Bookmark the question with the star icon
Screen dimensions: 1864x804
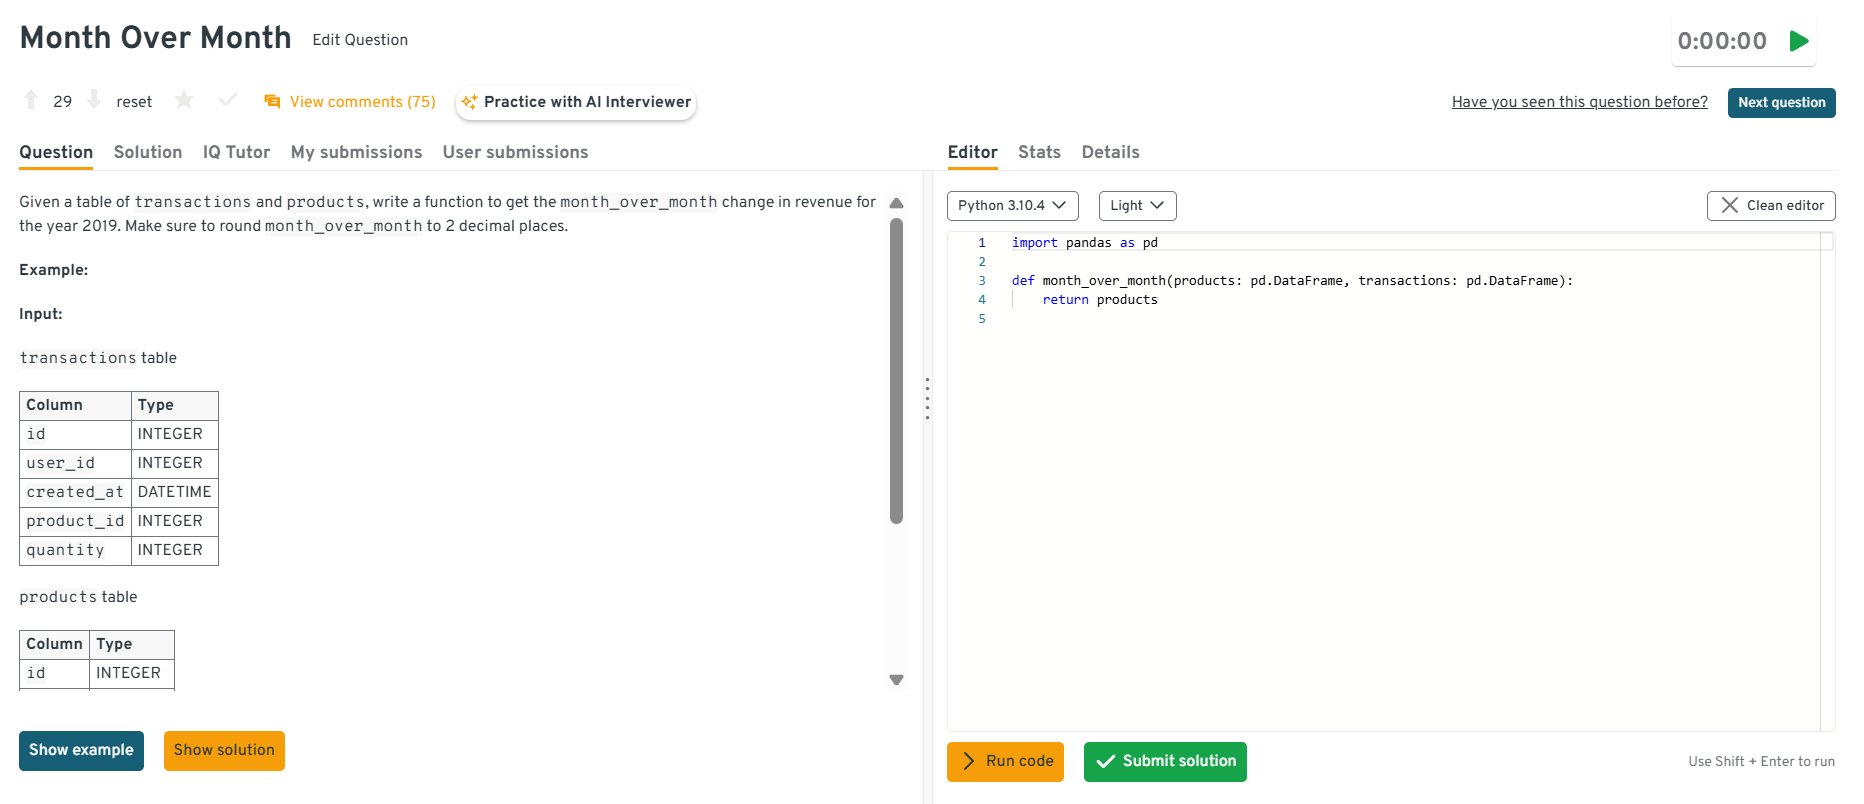(184, 100)
